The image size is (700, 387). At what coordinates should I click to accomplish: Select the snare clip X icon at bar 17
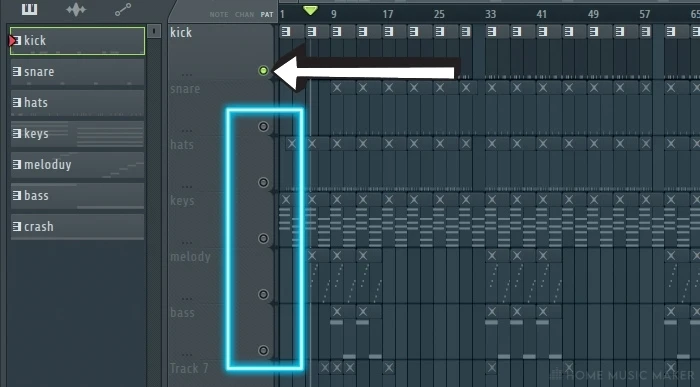coord(389,88)
